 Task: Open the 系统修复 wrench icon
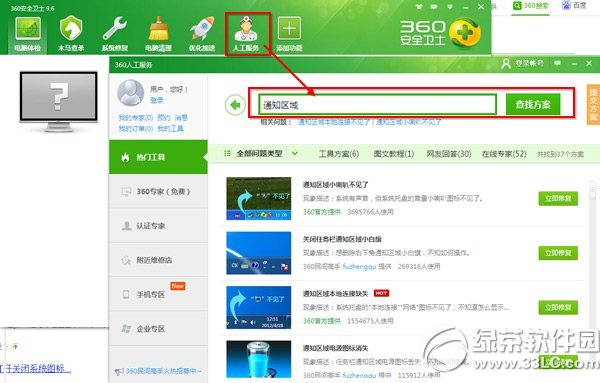(x=115, y=33)
